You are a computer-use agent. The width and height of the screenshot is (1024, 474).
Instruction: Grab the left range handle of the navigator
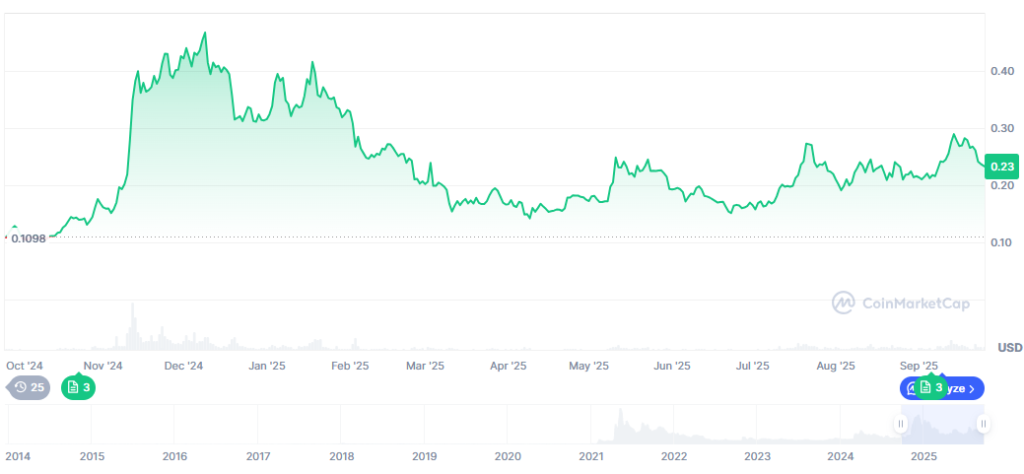[x=901, y=425]
